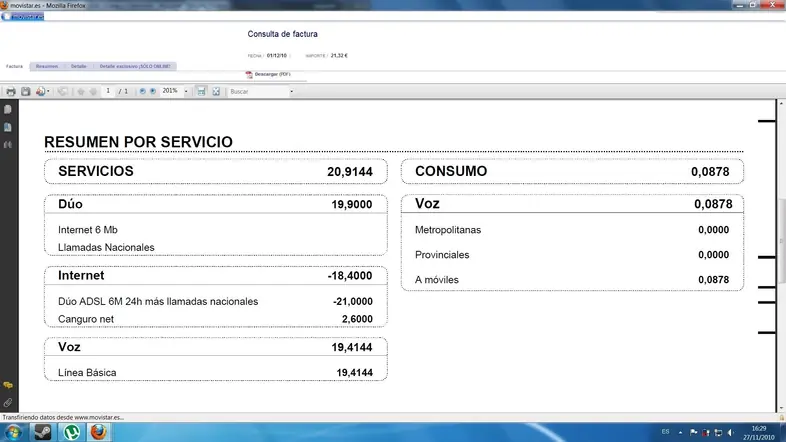Click the Línea Básica amount 19,4144

354,373
